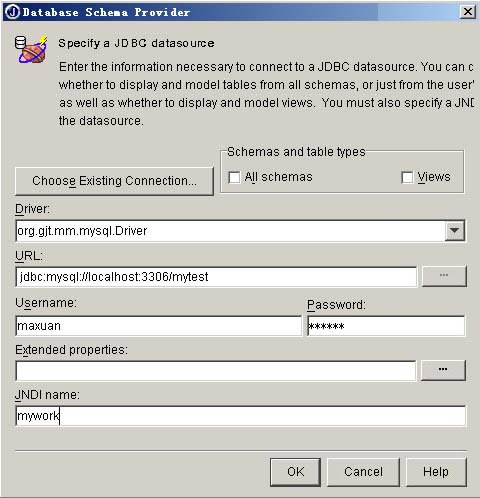This screenshot has height=498, width=480.
Task: Click into the Username field maxuan
Action: (158, 326)
